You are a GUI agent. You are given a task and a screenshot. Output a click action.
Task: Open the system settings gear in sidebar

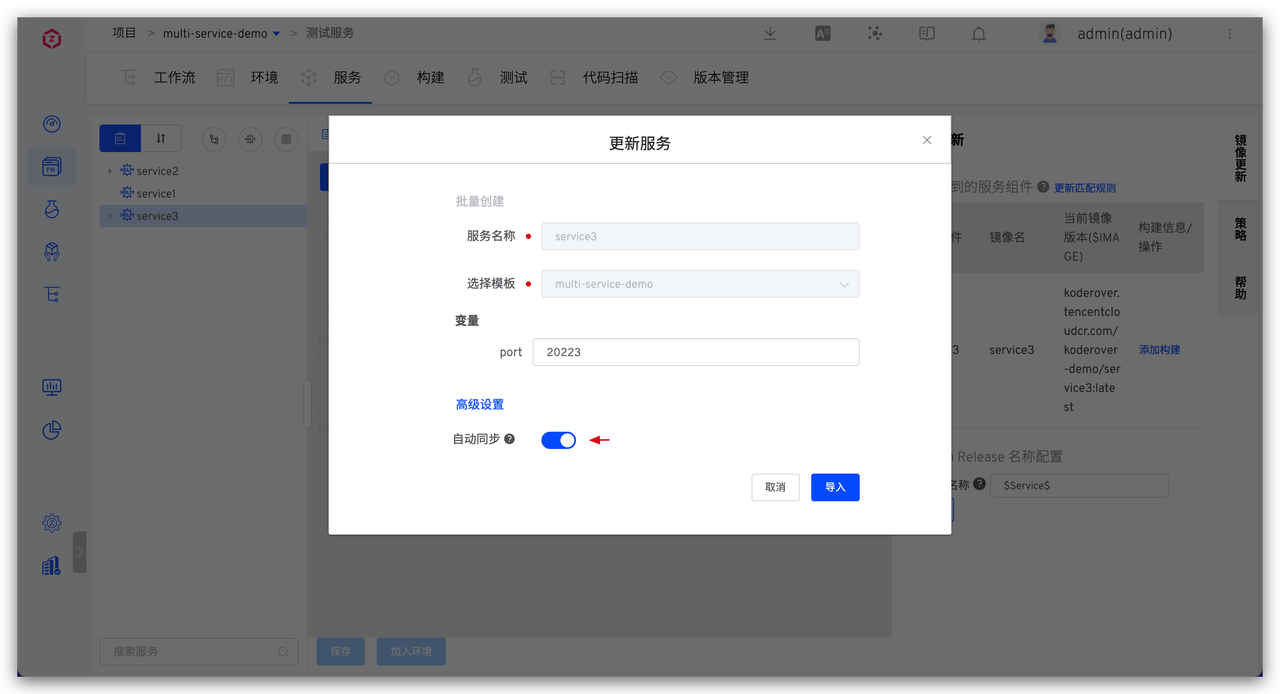(x=52, y=523)
